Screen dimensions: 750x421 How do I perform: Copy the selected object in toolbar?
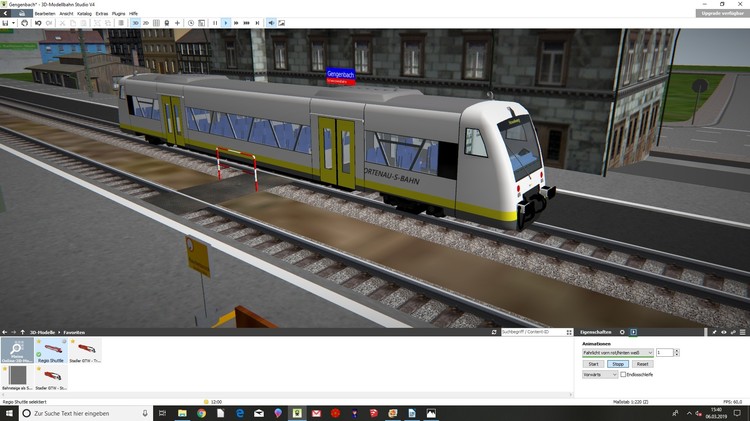point(73,23)
